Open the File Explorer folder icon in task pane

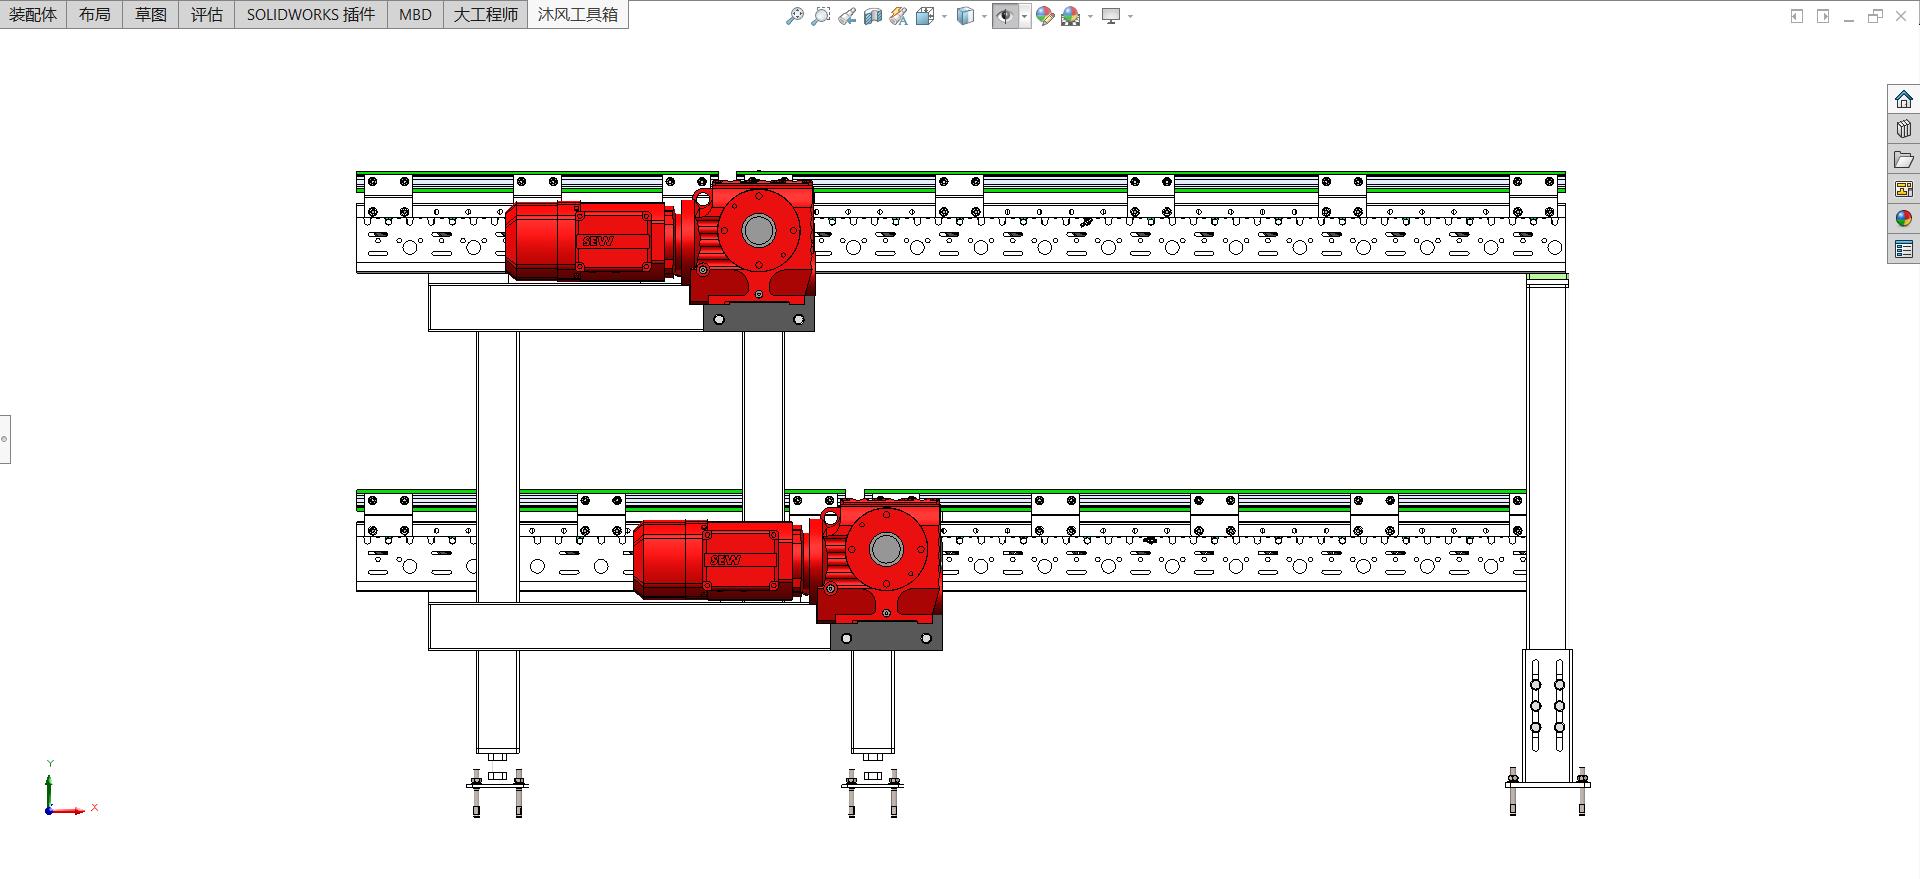pos(1904,159)
